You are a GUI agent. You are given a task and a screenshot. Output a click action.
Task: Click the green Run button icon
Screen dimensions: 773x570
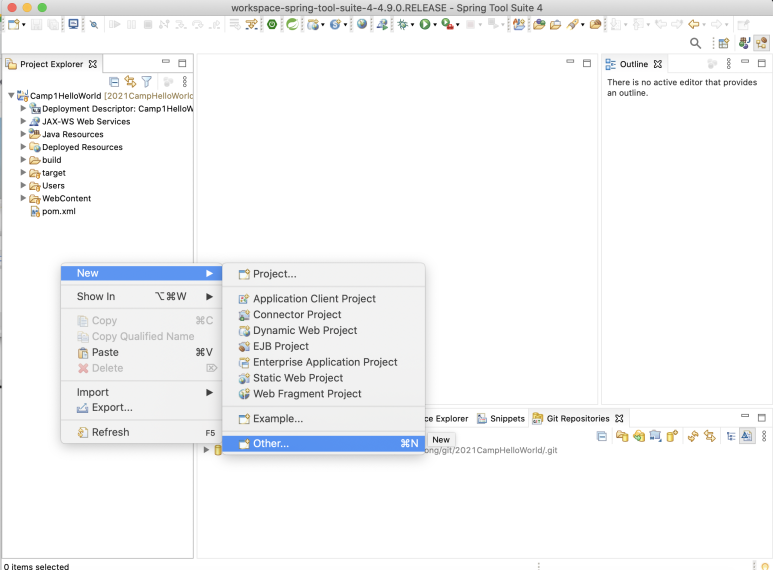click(424, 24)
